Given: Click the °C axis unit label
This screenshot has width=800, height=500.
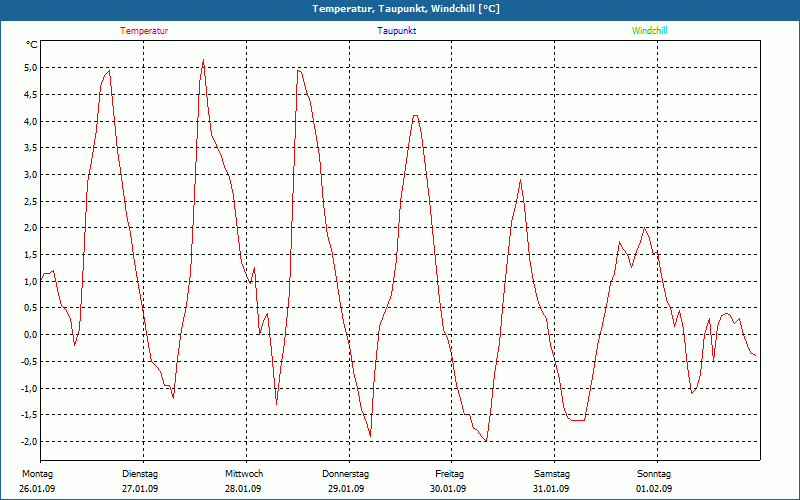Looking at the screenshot, I should [x=32, y=45].
